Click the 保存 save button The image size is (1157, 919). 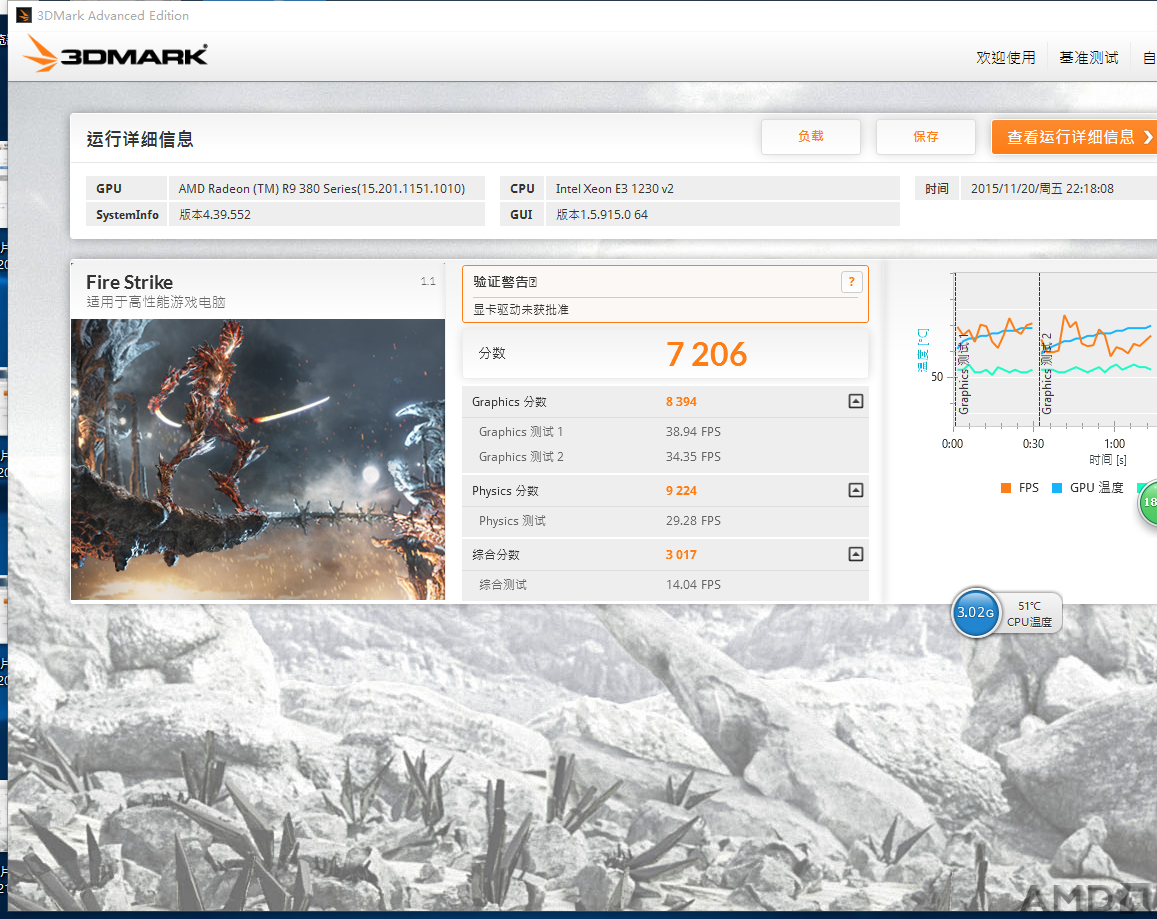[926, 137]
